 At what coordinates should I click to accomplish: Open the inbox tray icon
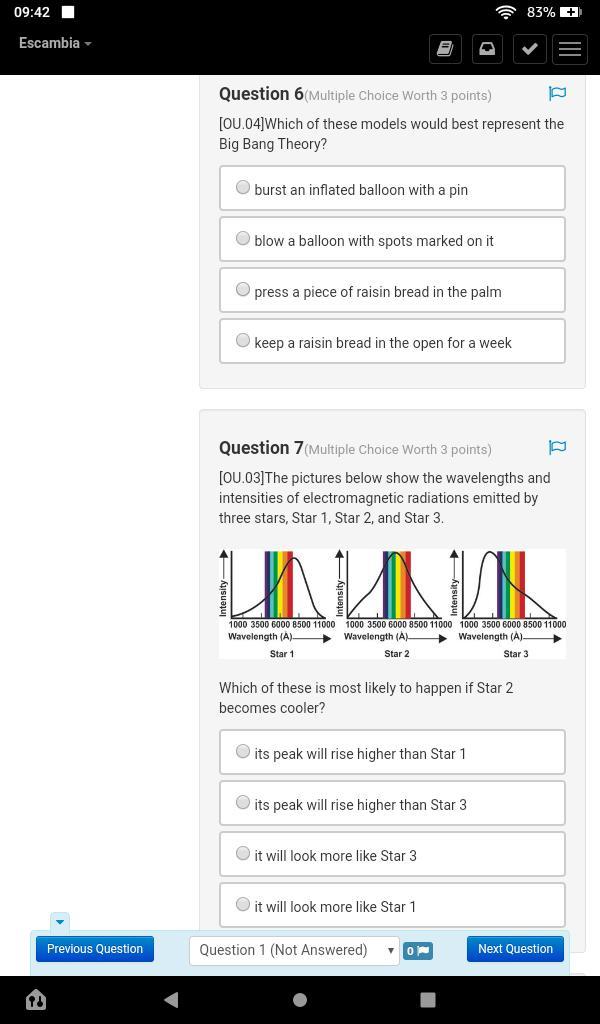pyautogui.click(x=487, y=48)
